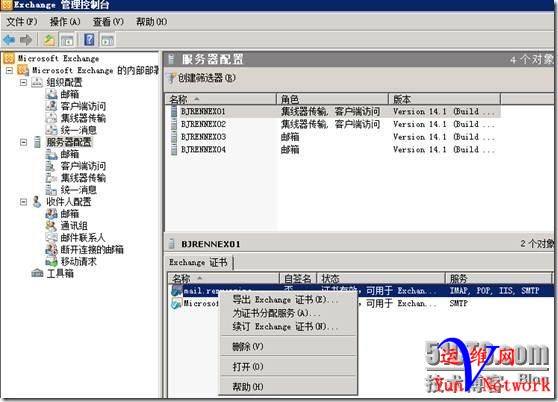The width and height of the screenshot is (558, 402).
Task: Open the 操作(A) menu
Action: pos(65,22)
